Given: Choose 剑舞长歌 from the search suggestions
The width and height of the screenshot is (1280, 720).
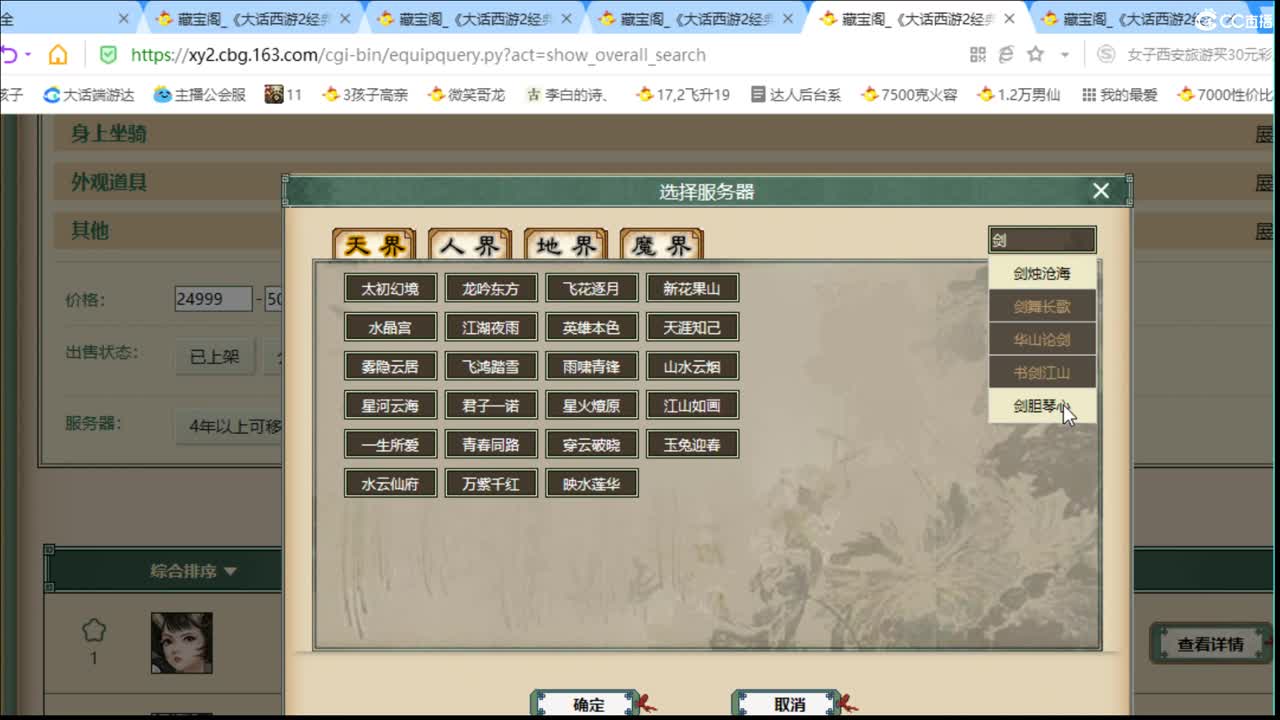Looking at the screenshot, I should (x=1042, y=306).
